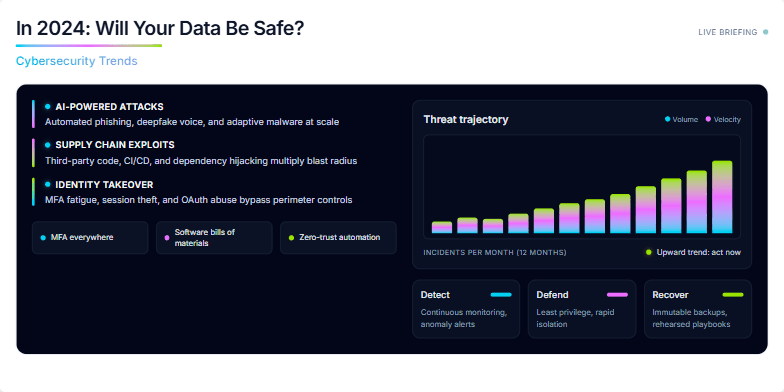Click the IDENTITY TAKEOVER heading
The width and height of the screenshot is (784, 392).
click(104, 184)
